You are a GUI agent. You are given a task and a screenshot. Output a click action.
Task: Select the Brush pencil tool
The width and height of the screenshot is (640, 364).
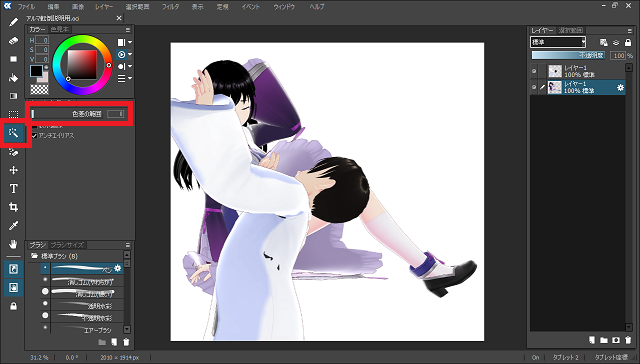click(13, 22)
